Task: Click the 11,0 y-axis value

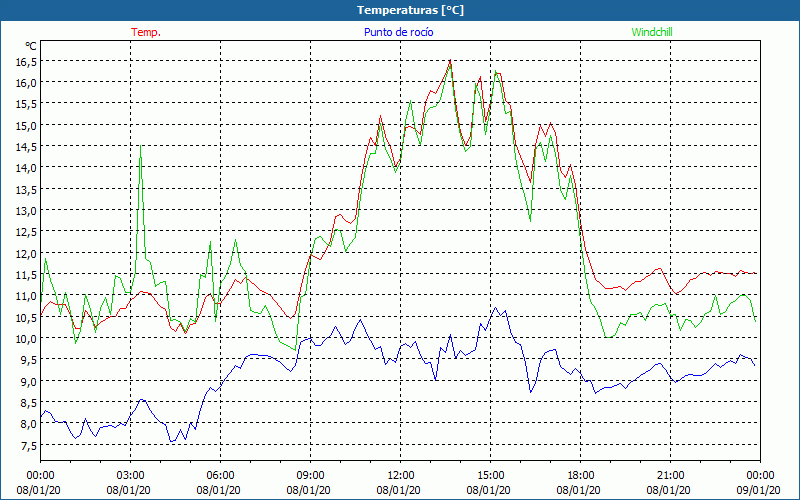Action: coord(26,295)
